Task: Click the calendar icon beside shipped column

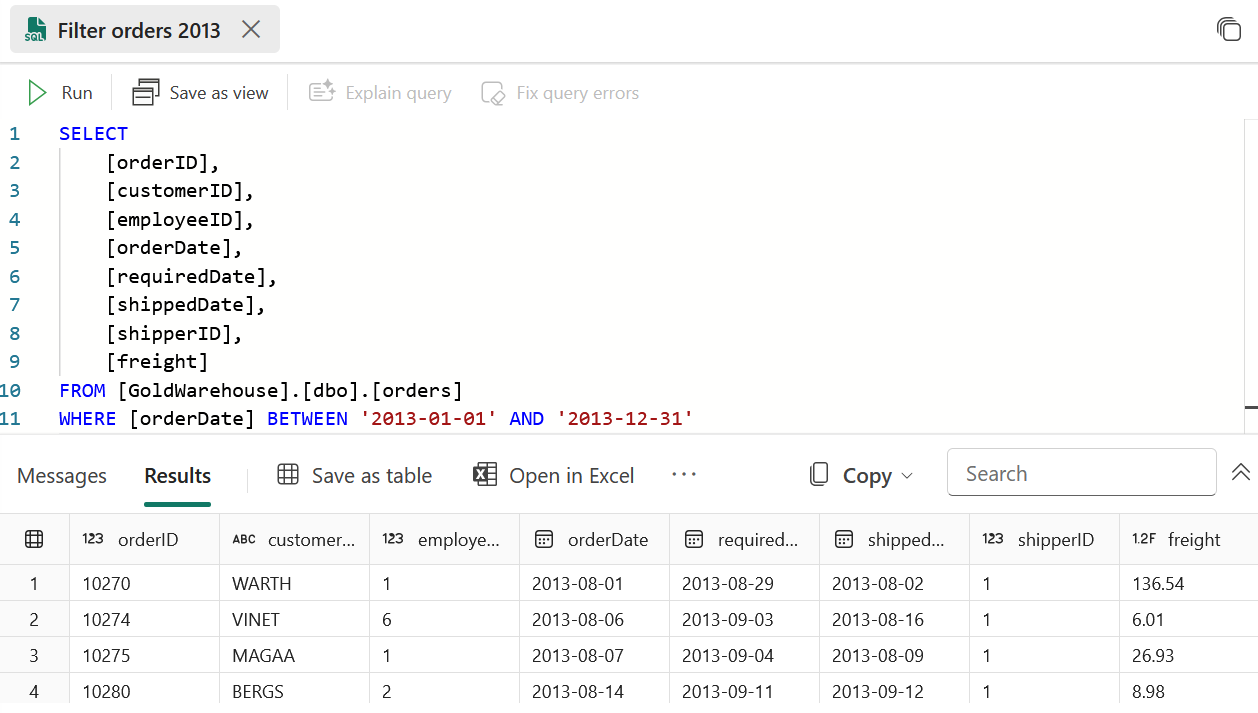Action: point(844,539)
